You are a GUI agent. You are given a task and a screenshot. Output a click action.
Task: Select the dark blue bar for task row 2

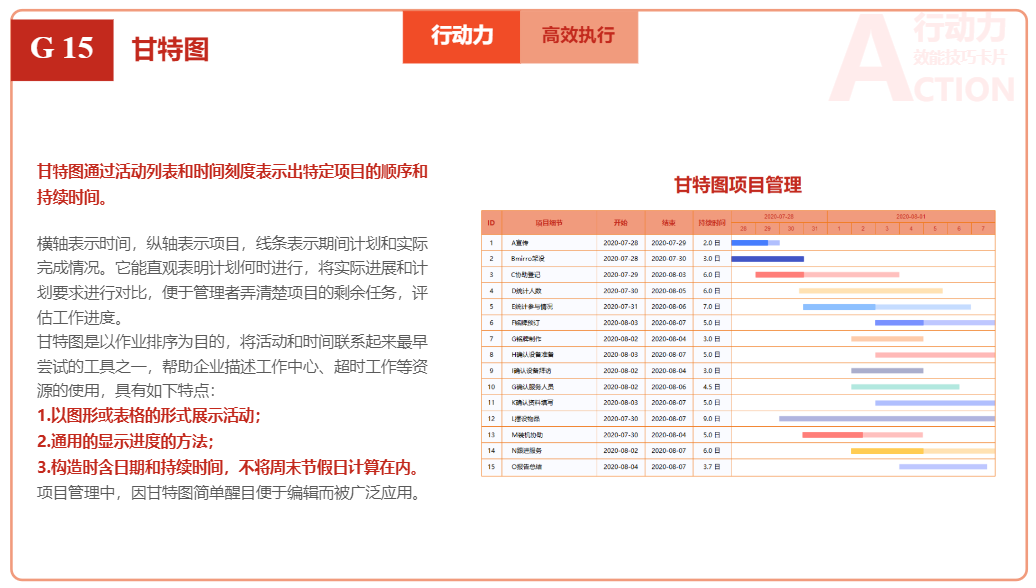767,258
